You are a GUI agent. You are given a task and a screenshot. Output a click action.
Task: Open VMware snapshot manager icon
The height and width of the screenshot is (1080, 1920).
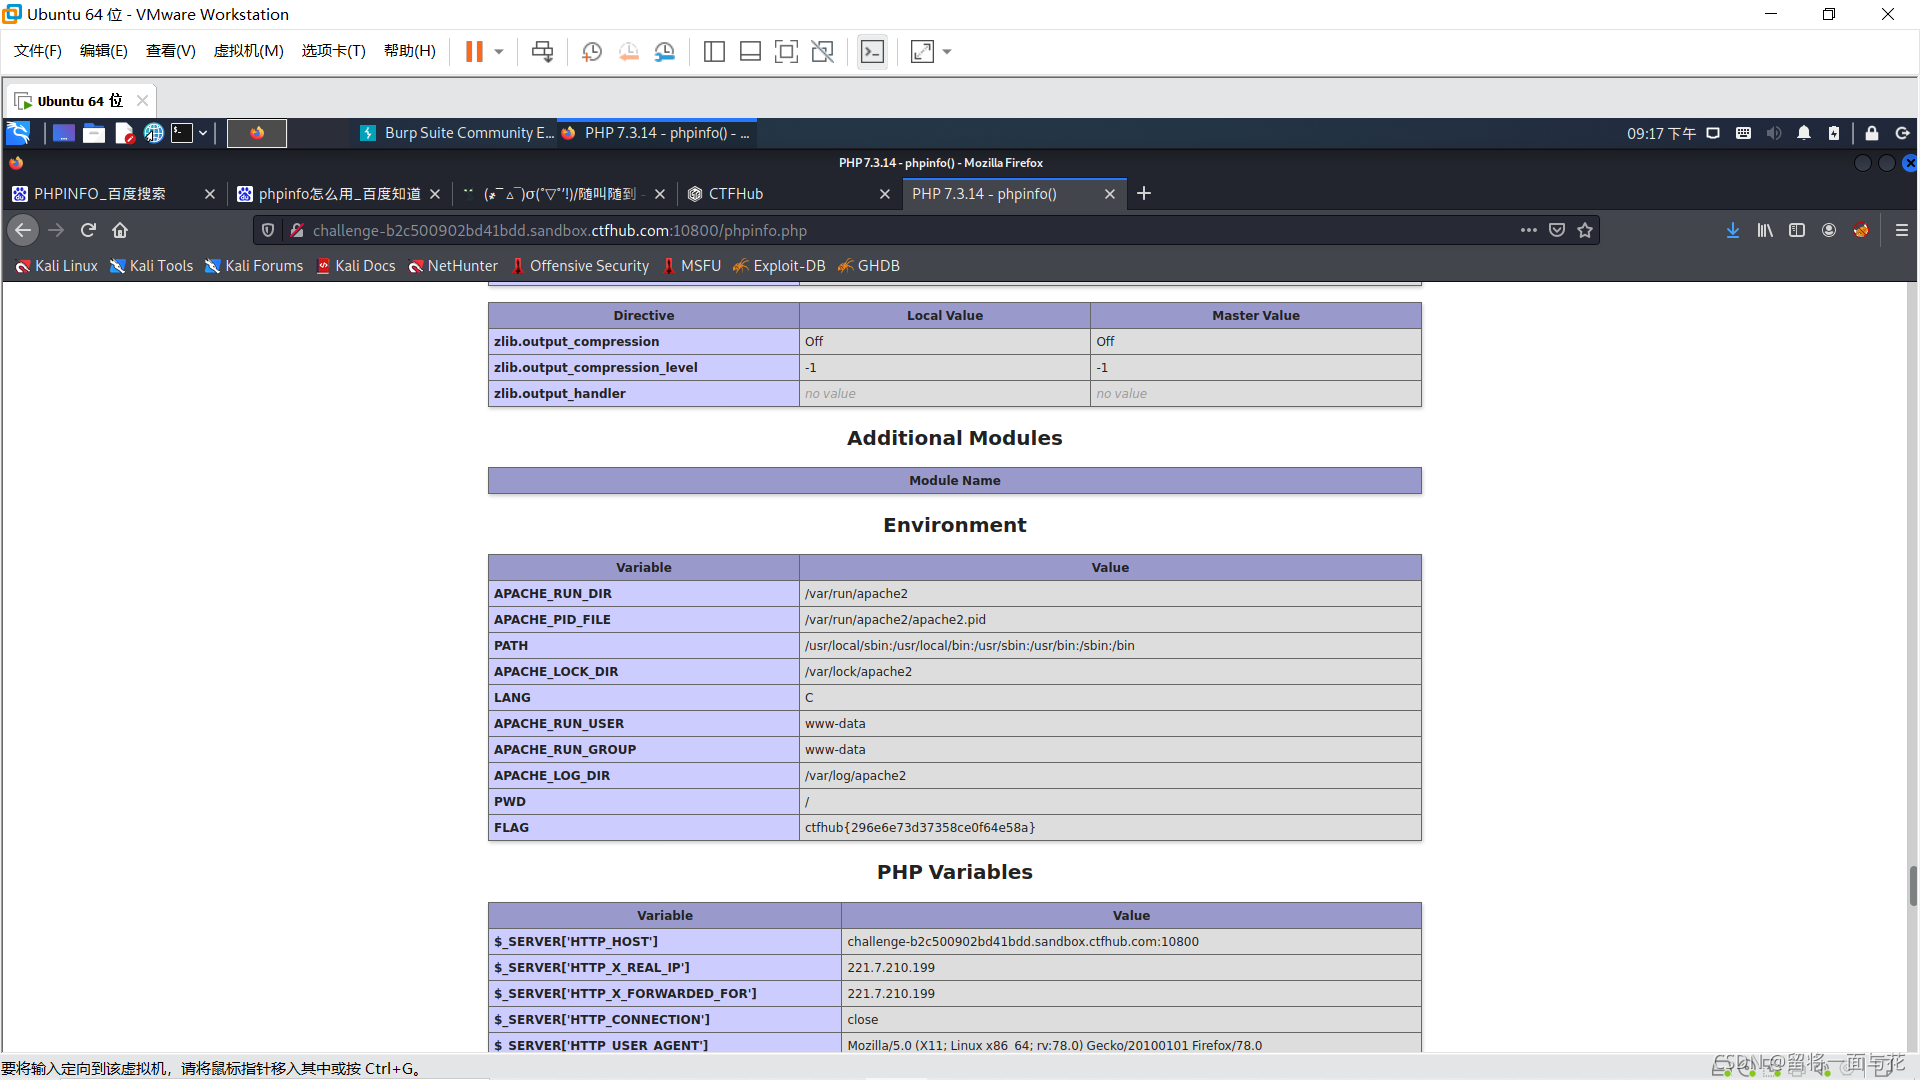point(665,52)
